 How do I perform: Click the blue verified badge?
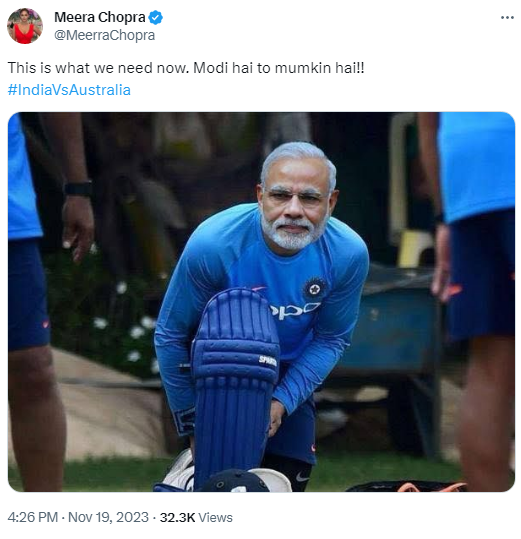[155, 18]
